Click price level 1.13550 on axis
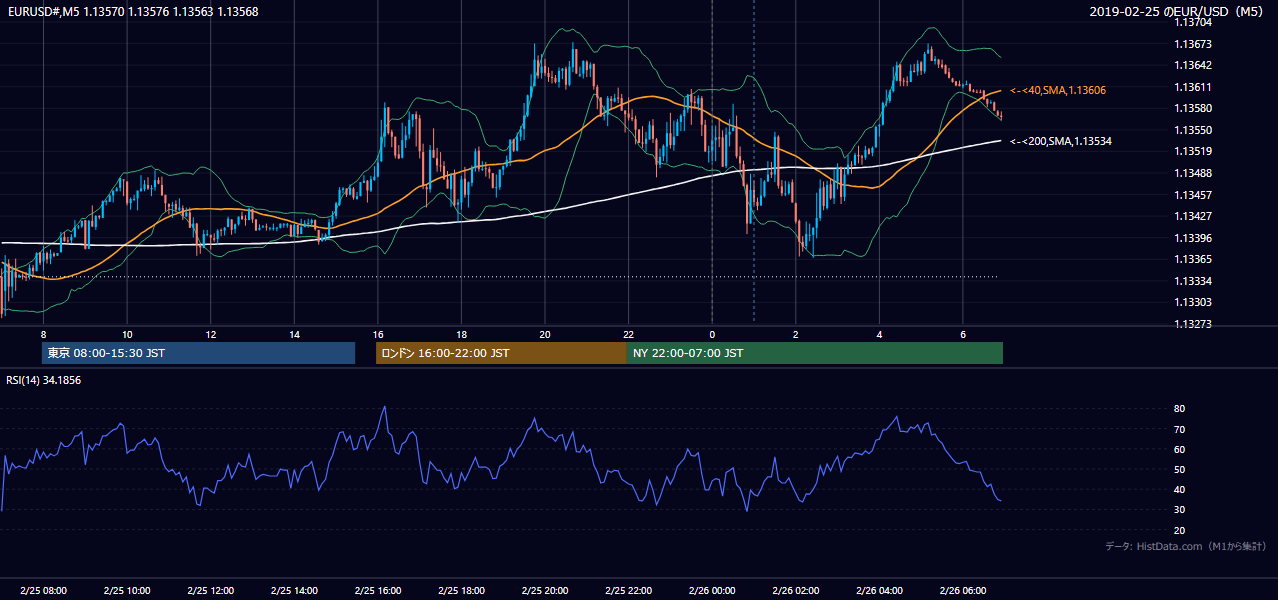The image size is (1278, 600). click(1194, 130)
